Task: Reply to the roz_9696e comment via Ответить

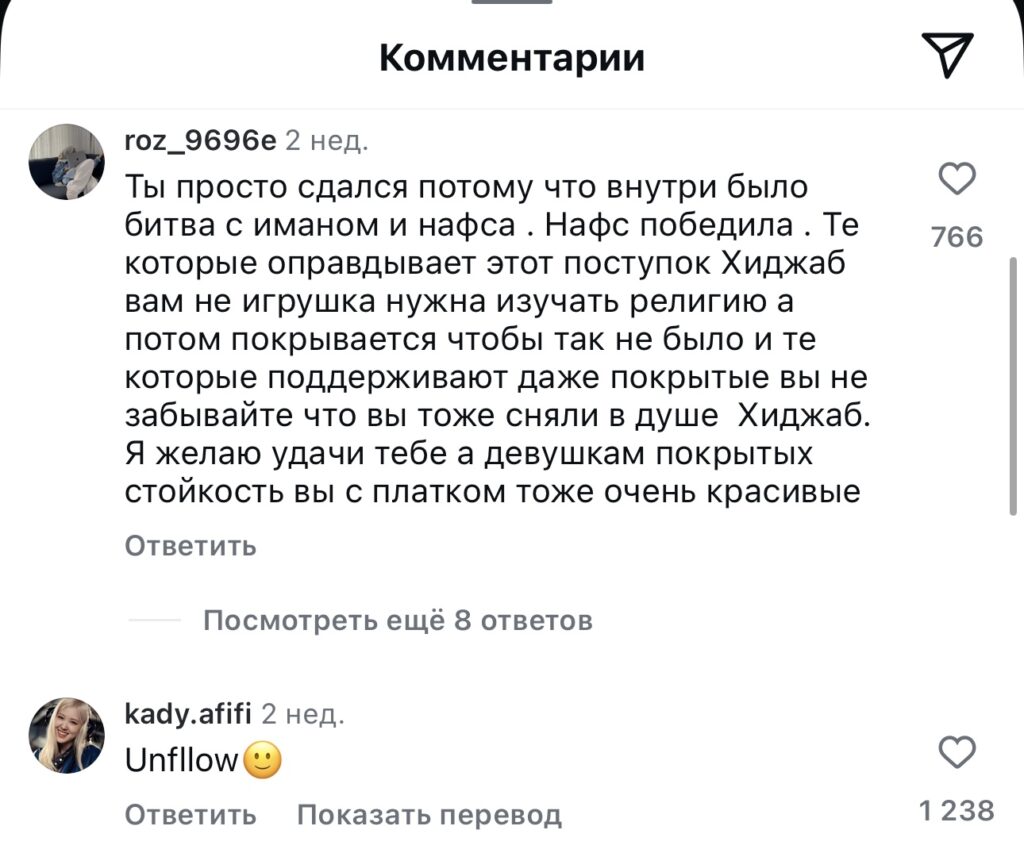Action: pyautogui.click(x=190, y=546)
